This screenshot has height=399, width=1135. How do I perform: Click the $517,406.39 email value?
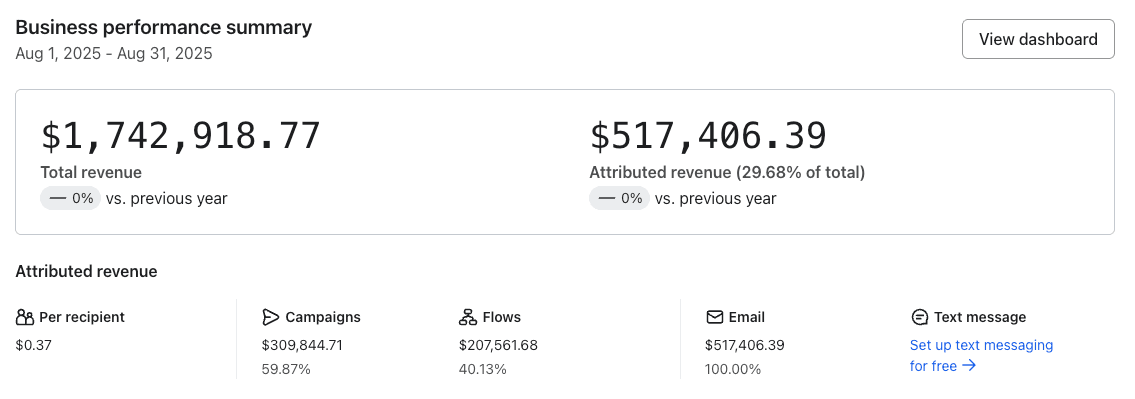click(x=745, y=345)
